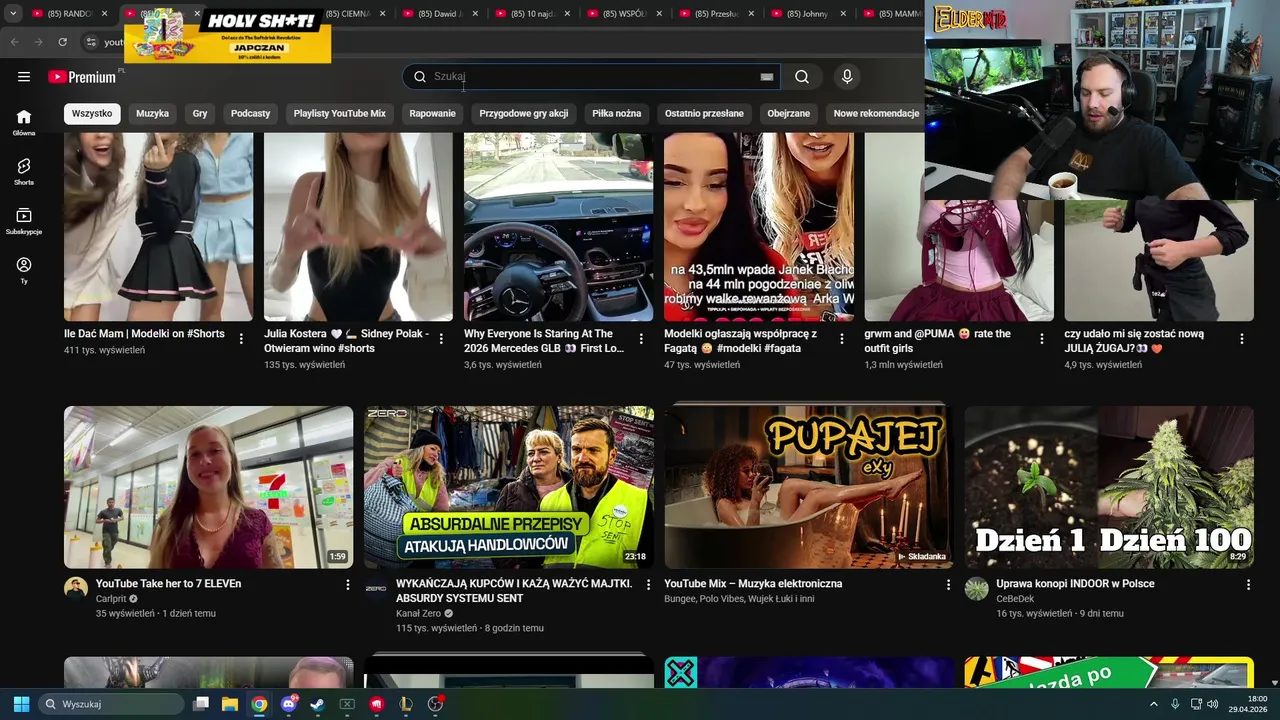This screenshot has width=1280, height=720.
Task: Open site information icon in address bar
Action: pyautogui.click(x=90, y=42)
